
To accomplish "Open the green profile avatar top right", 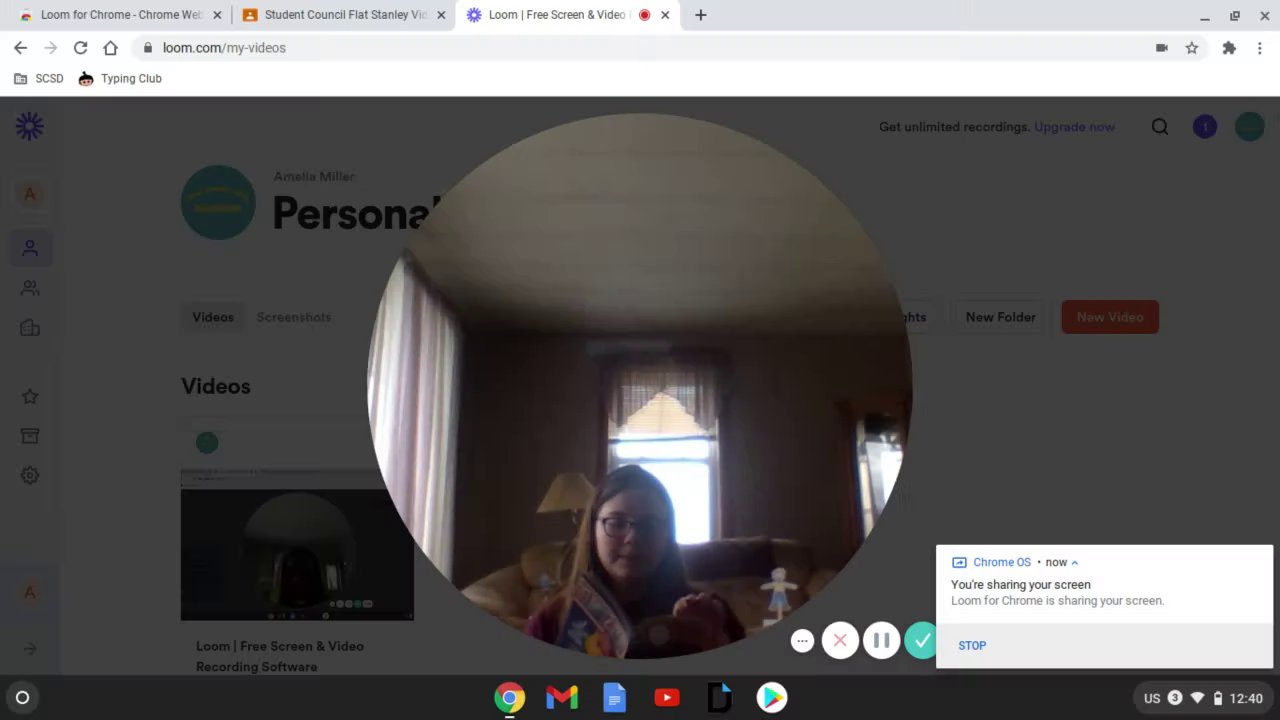I will point(1249,127).
